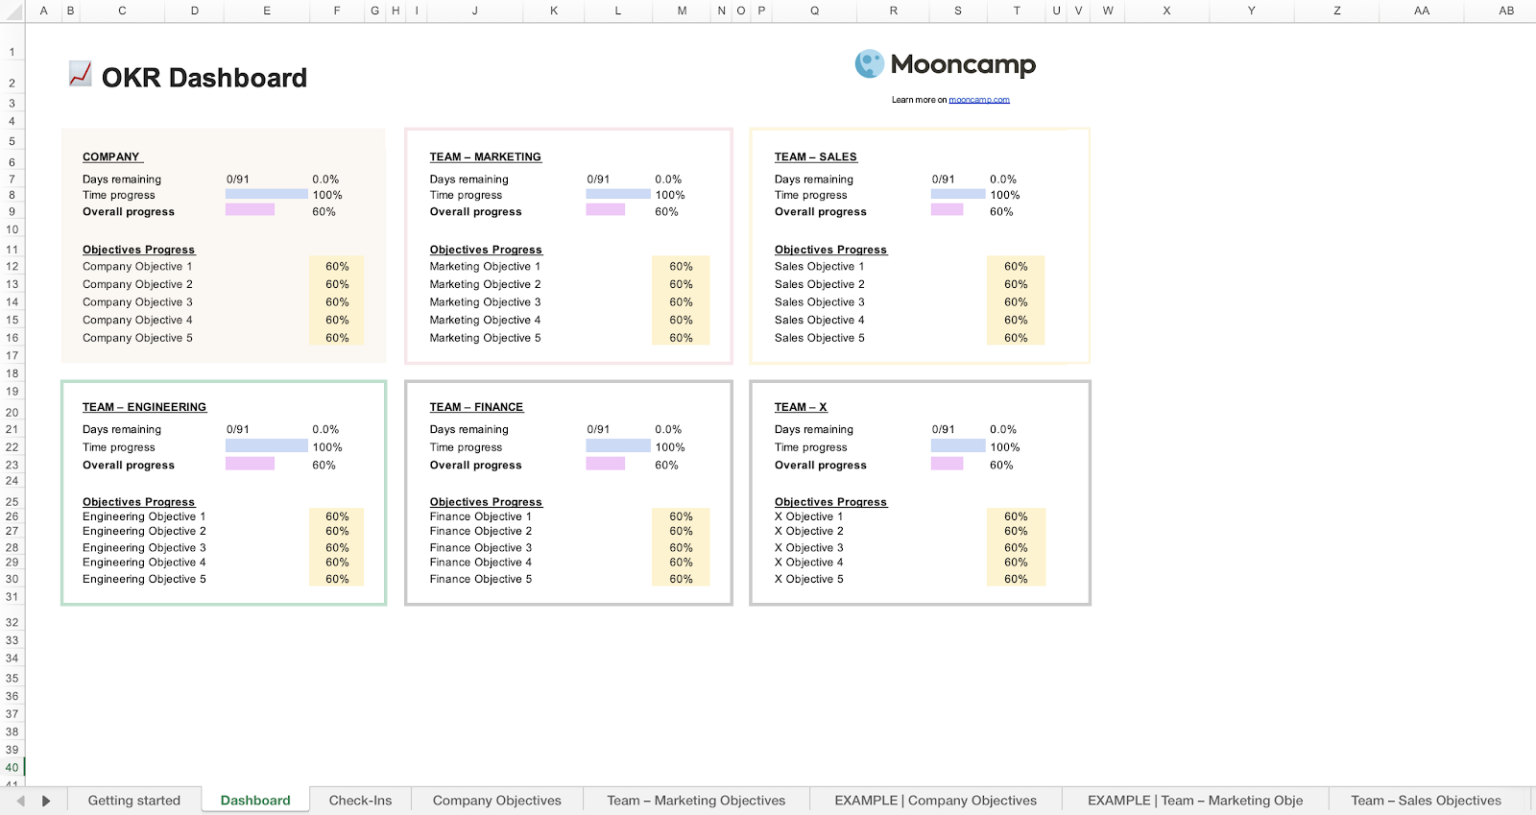Click the previous sheet tabs arrow
This screenshot has width=1536, height=815.
coord(20,801)
